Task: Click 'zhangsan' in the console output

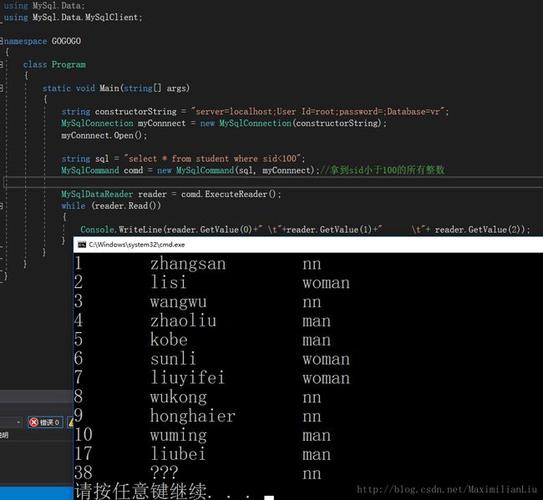Action: pyautogui.click(x=188, y=264)
